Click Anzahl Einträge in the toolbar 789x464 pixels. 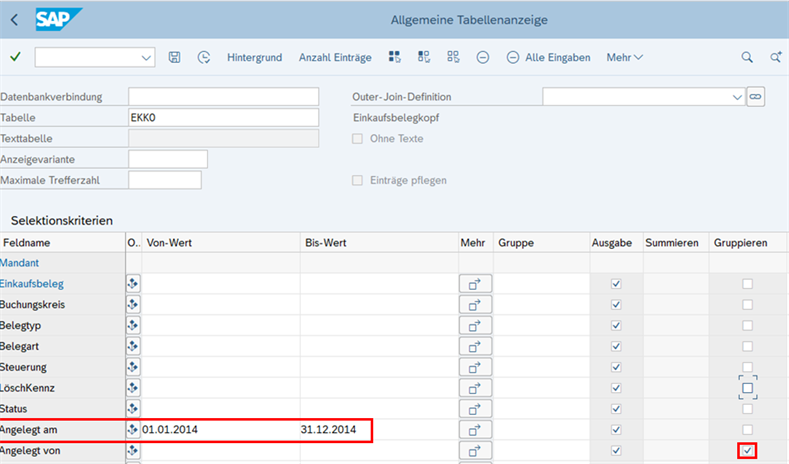tap(335, 57)
